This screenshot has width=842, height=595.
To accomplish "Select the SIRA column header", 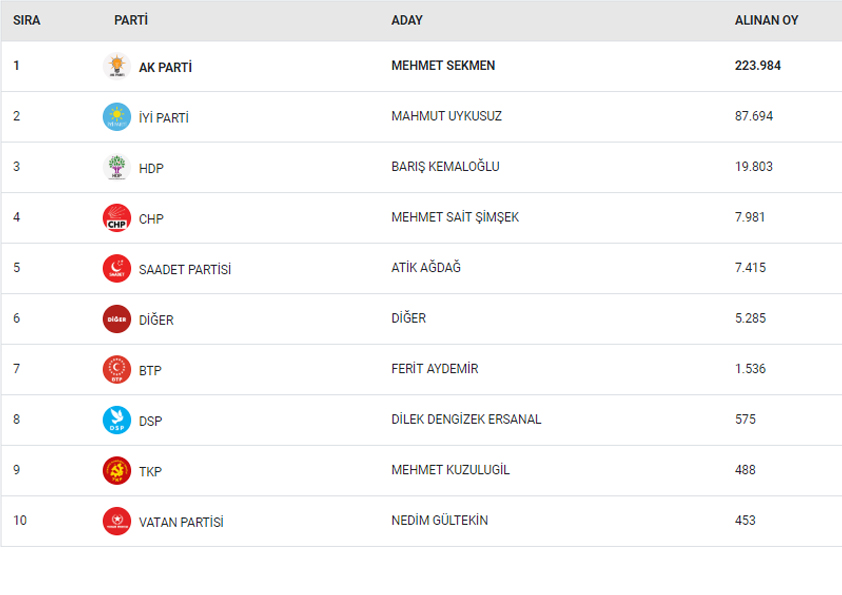I will click(x=26, y=20).
